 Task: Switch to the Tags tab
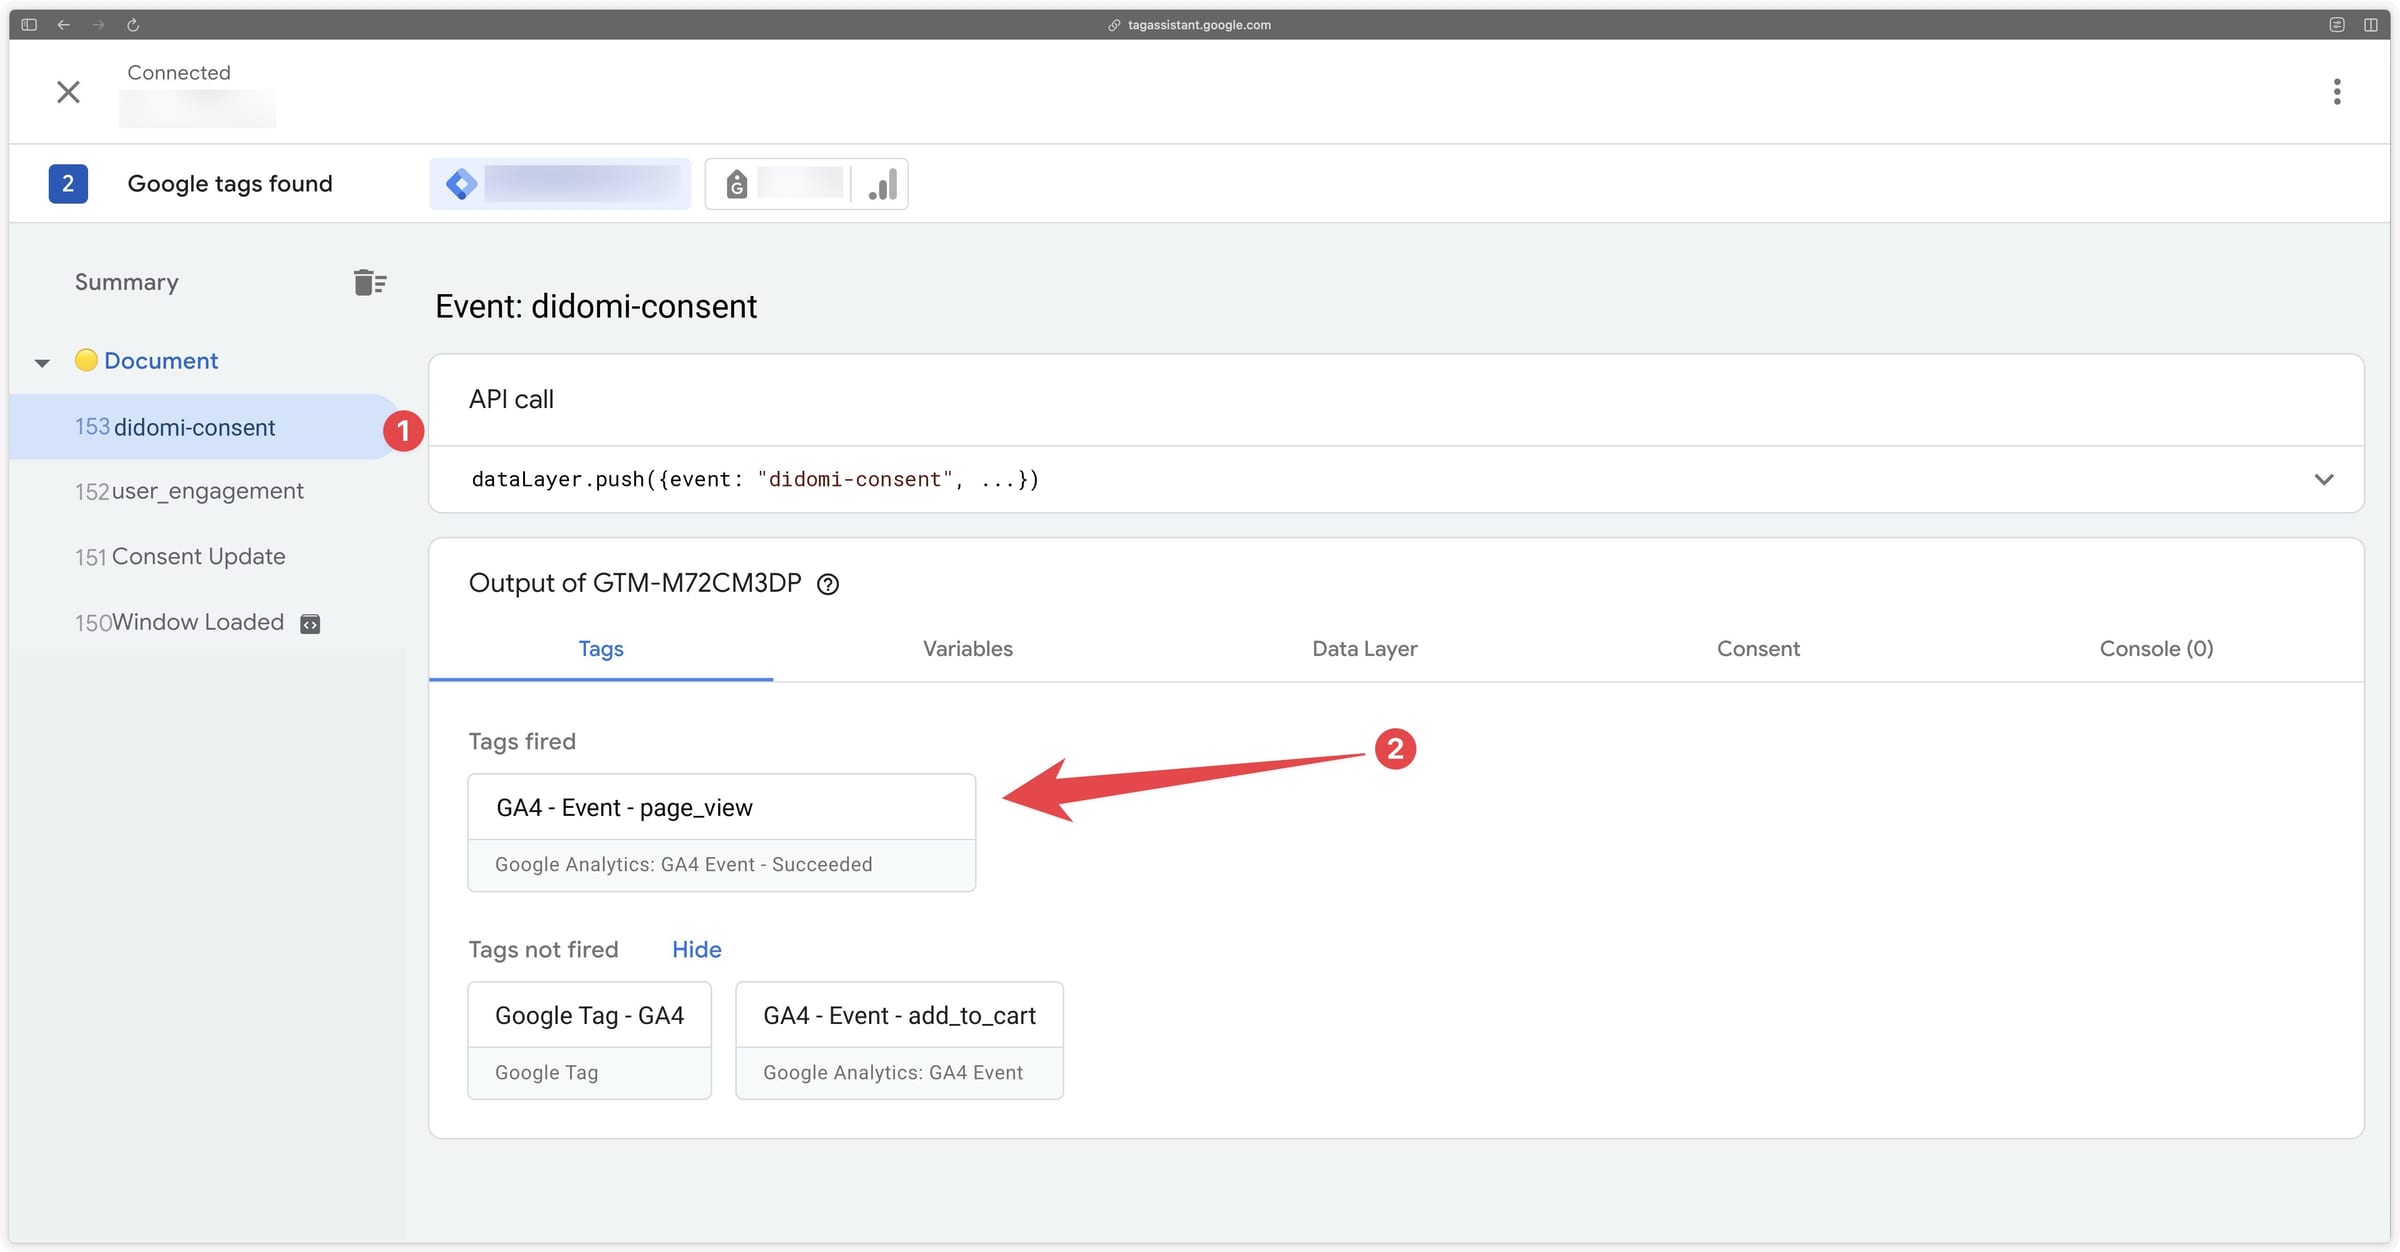click(x=601, y=649)
